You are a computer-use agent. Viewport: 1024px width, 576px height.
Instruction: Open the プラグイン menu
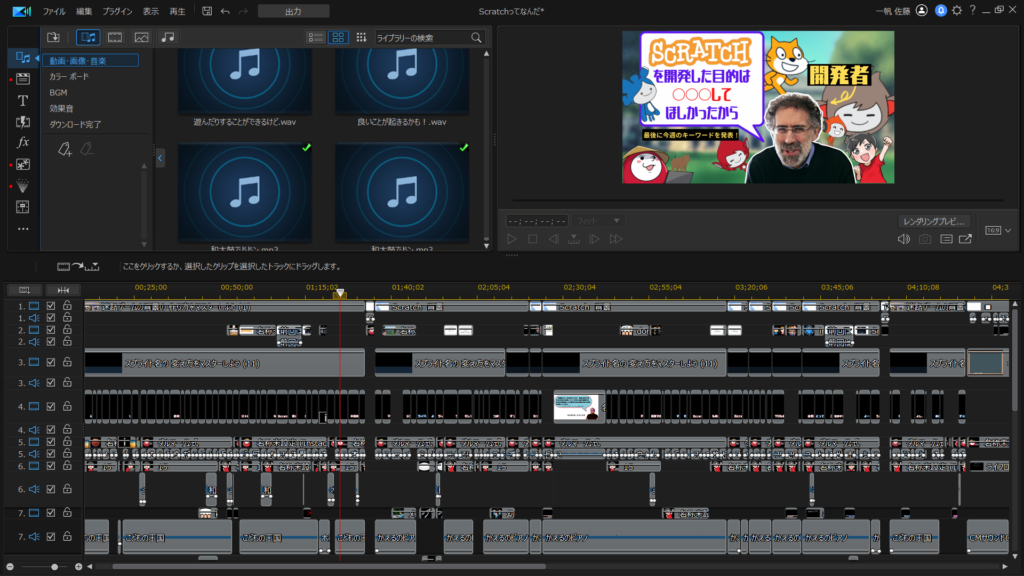(x=118, y=12)
